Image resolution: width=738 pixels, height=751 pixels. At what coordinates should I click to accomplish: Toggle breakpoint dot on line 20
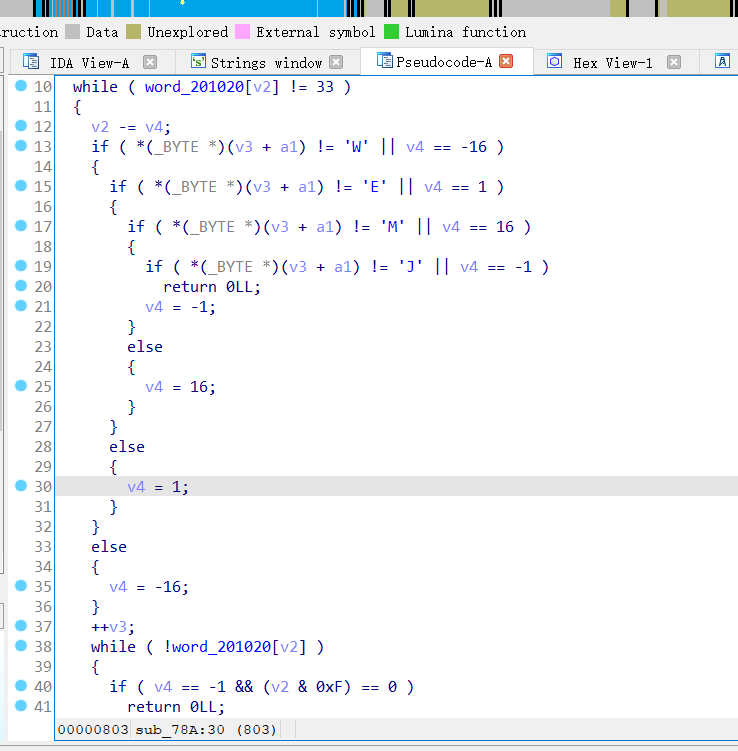pos(21,286)
